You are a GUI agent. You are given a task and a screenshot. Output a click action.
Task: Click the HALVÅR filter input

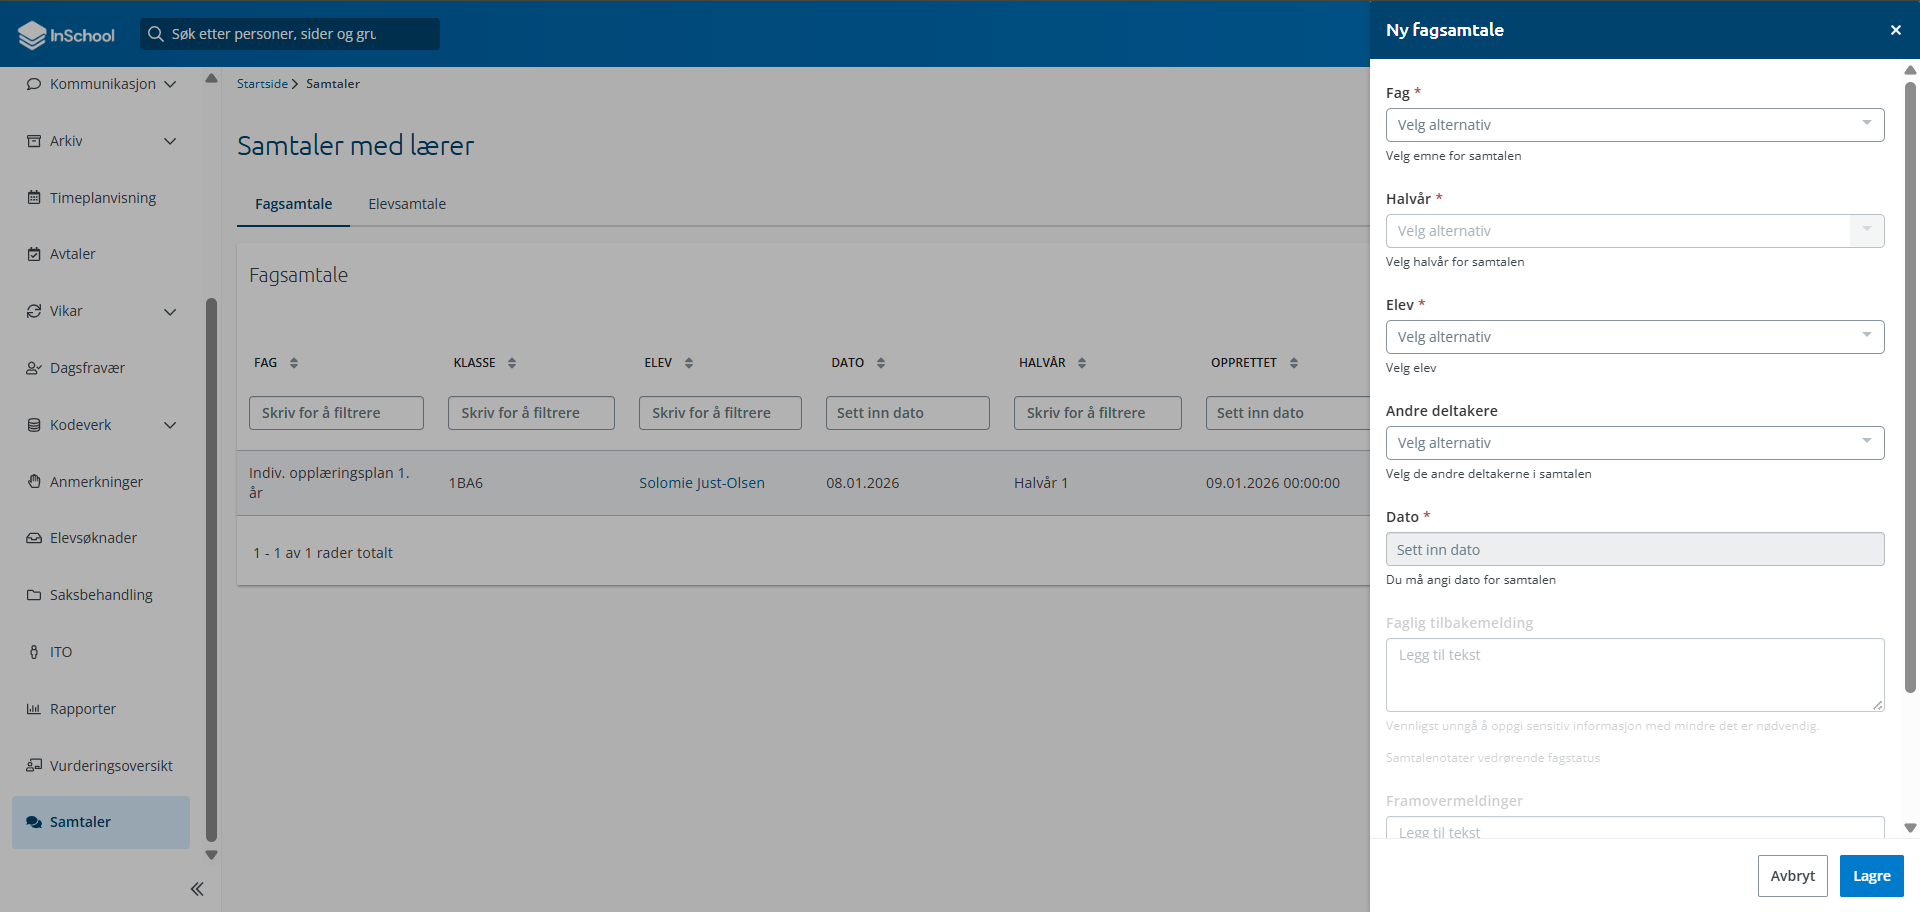1097,413
